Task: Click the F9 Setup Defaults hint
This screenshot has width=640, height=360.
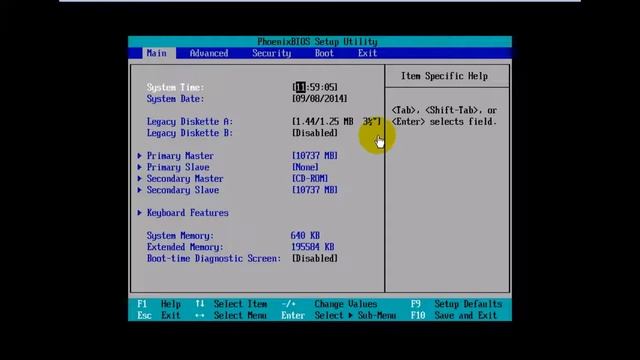Action: pyautogui.click(x=456, y=304)
